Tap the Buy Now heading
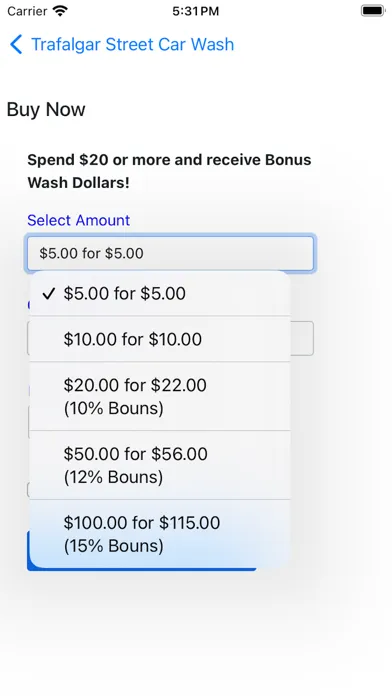 tap(46, 109)
